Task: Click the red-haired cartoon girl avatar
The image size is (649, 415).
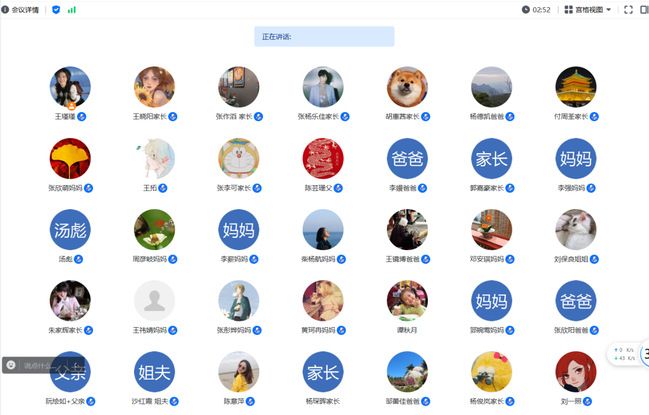Action: pyautogui.click(x=576, y=372)
